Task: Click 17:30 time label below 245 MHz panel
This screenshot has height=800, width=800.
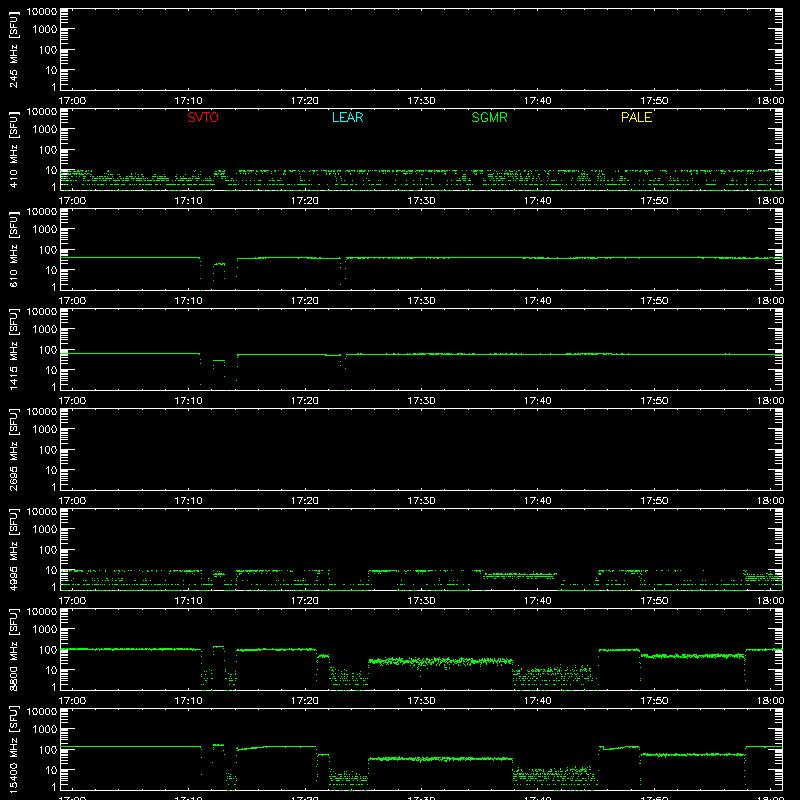Action: click(x=421, y=101)
